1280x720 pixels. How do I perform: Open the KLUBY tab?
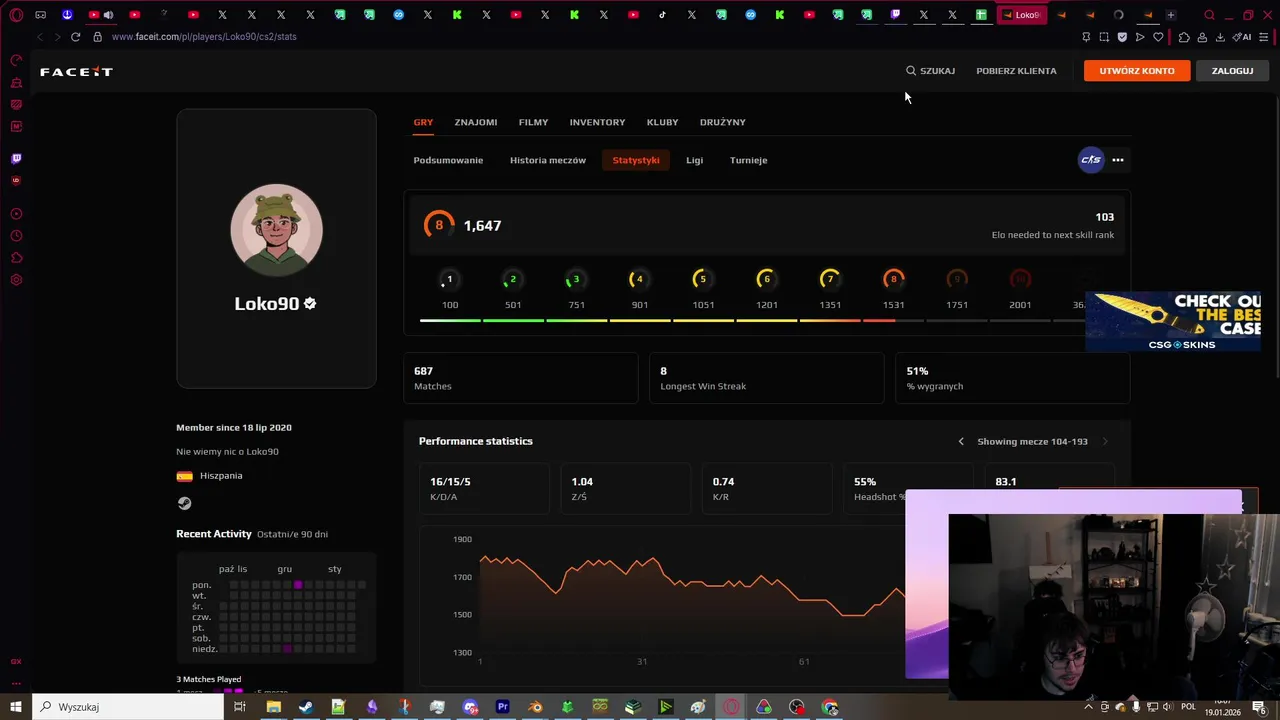662,122
